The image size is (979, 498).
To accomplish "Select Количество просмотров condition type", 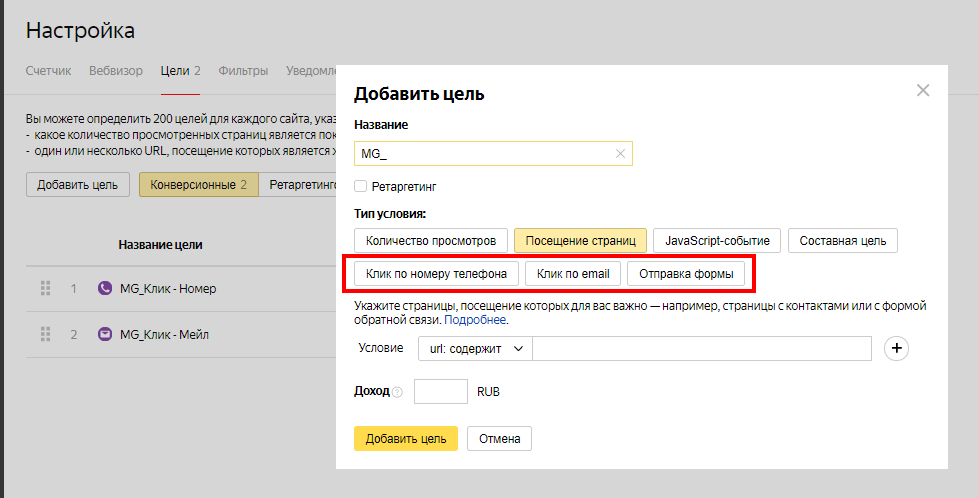I will 431,240.
